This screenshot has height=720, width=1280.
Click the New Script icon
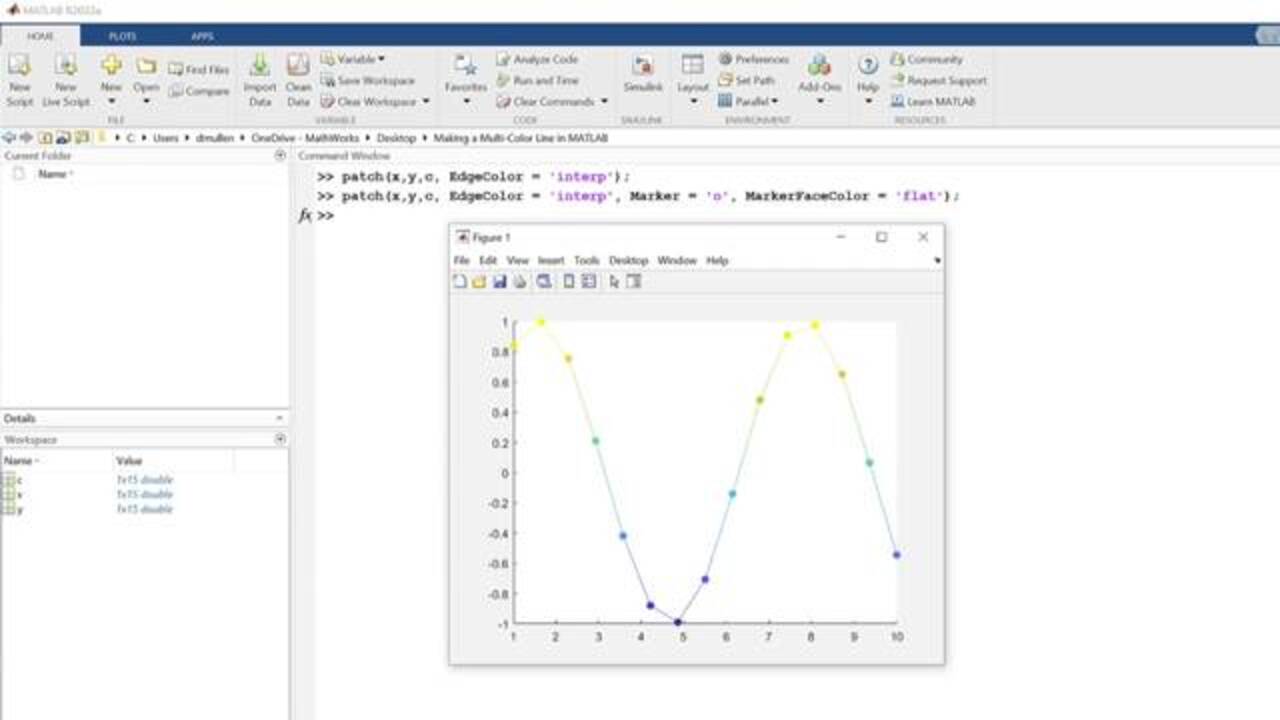pos(19,67)
